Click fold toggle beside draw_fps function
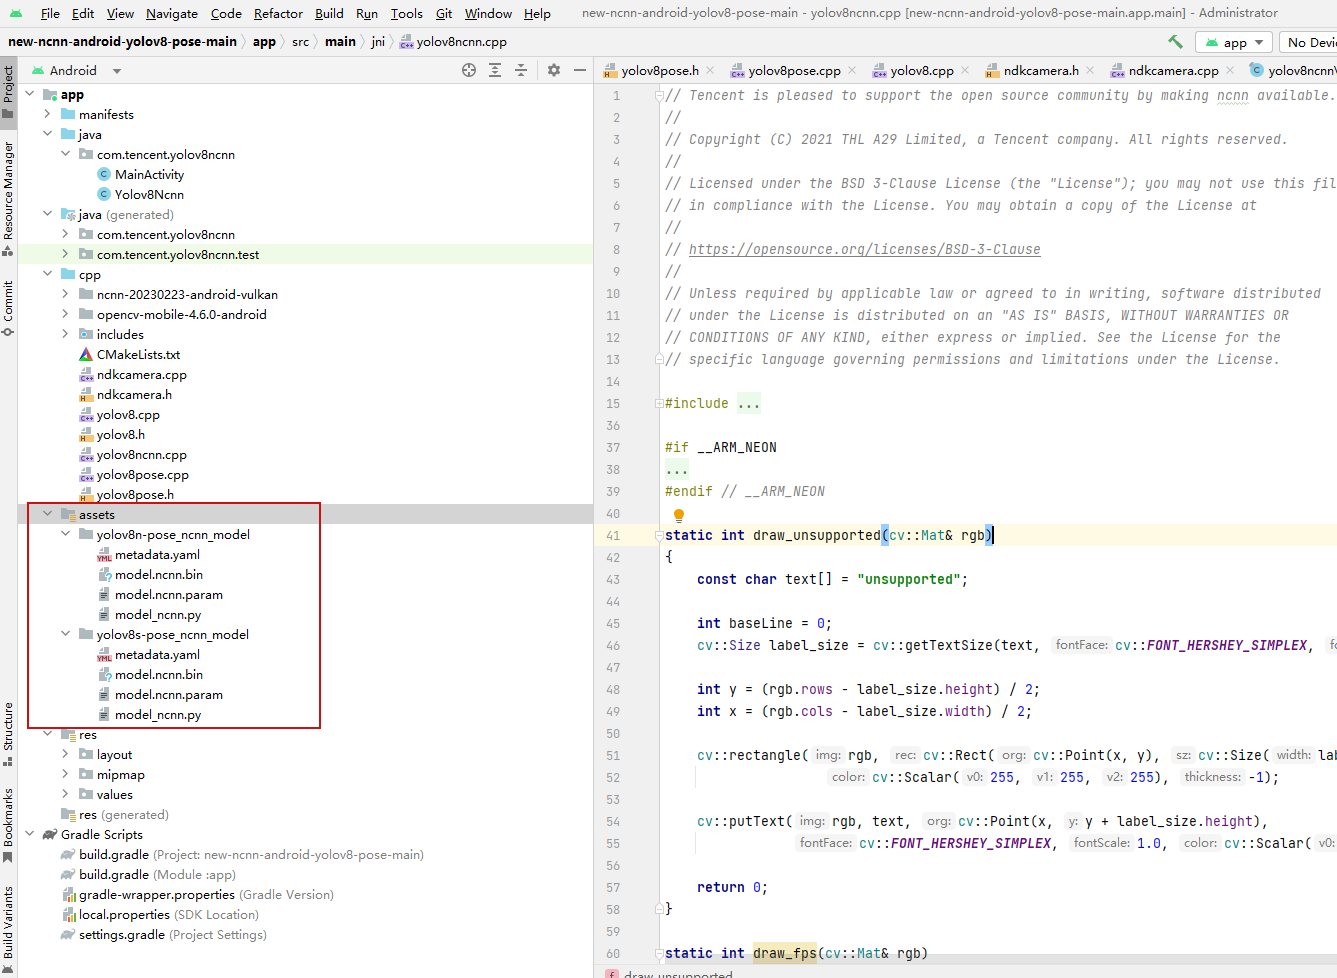The width and height of the screenshot is (1337, 978). click(x=659, y=953)
